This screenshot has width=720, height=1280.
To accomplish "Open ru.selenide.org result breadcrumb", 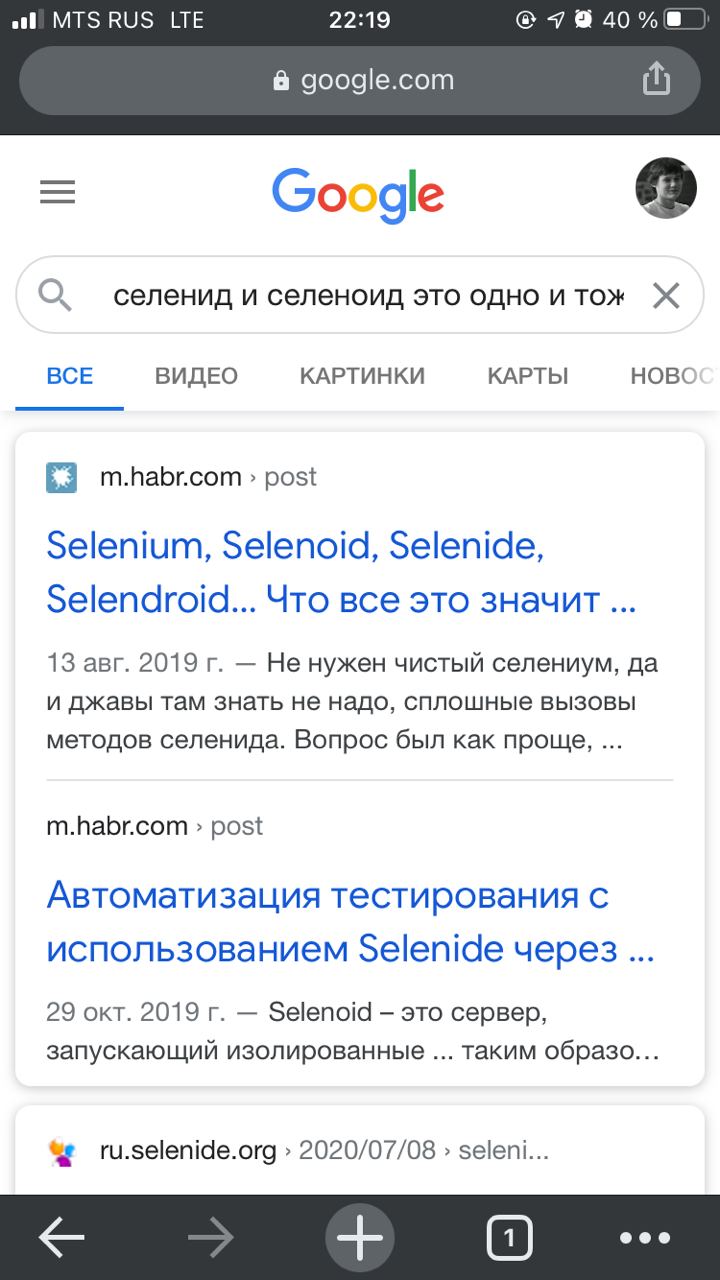I will click(x=324, y=1151).
